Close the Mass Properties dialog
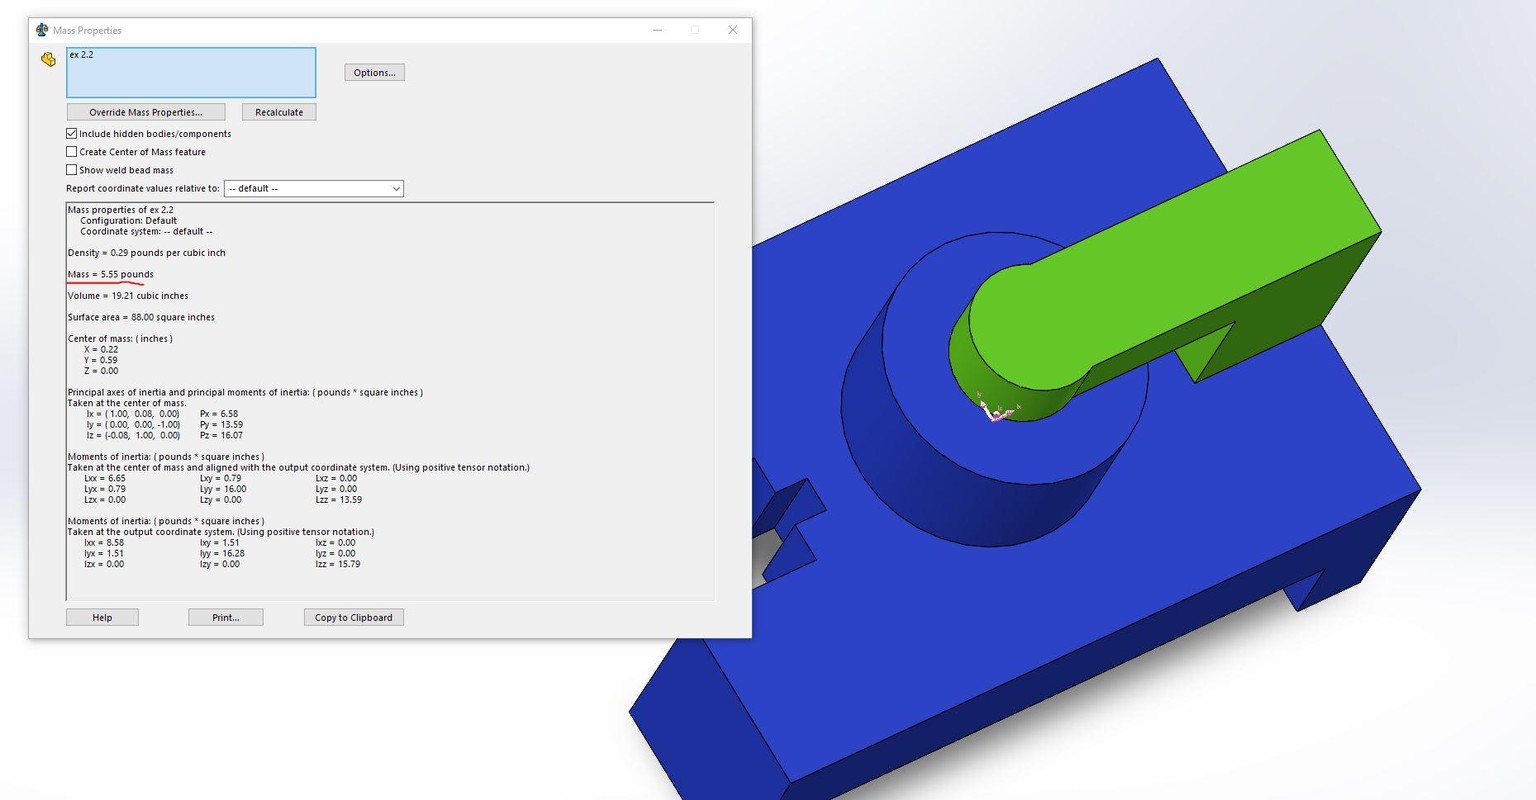1536x800 pixels. [733, 30]
